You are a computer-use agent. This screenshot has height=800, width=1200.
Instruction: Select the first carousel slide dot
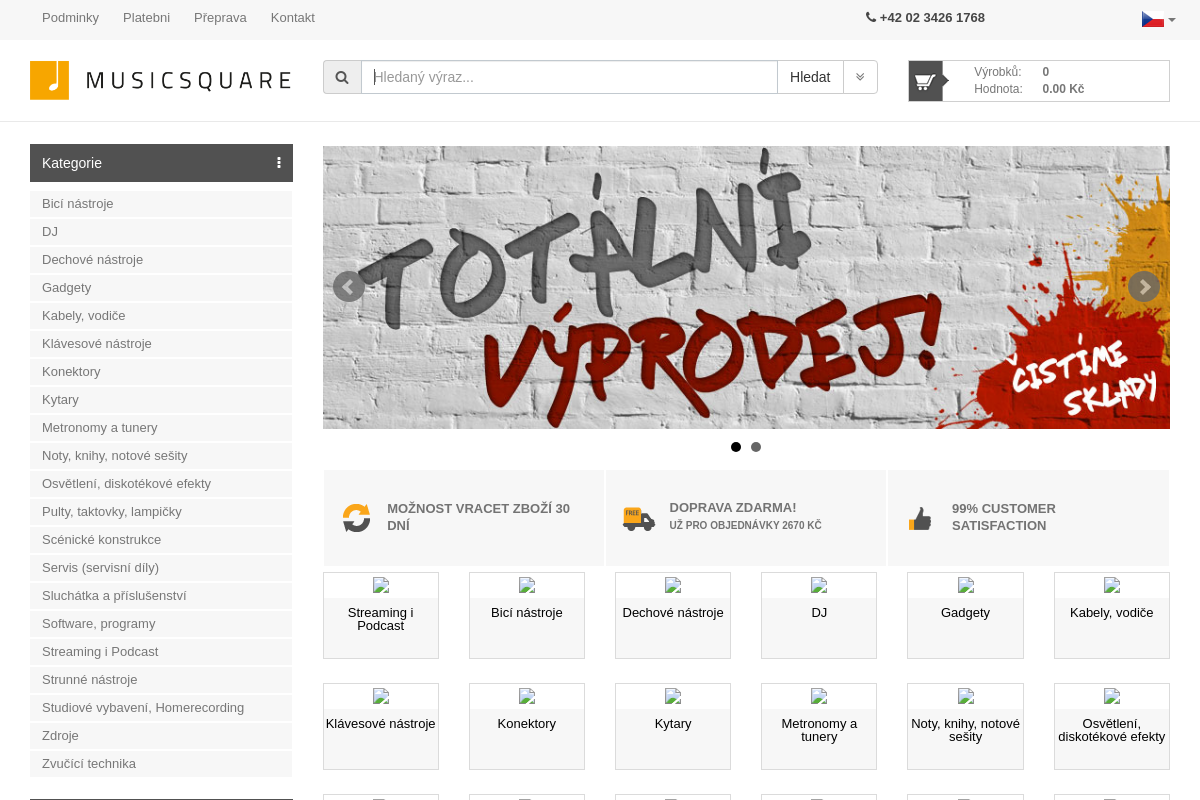(x=736, y=447)
